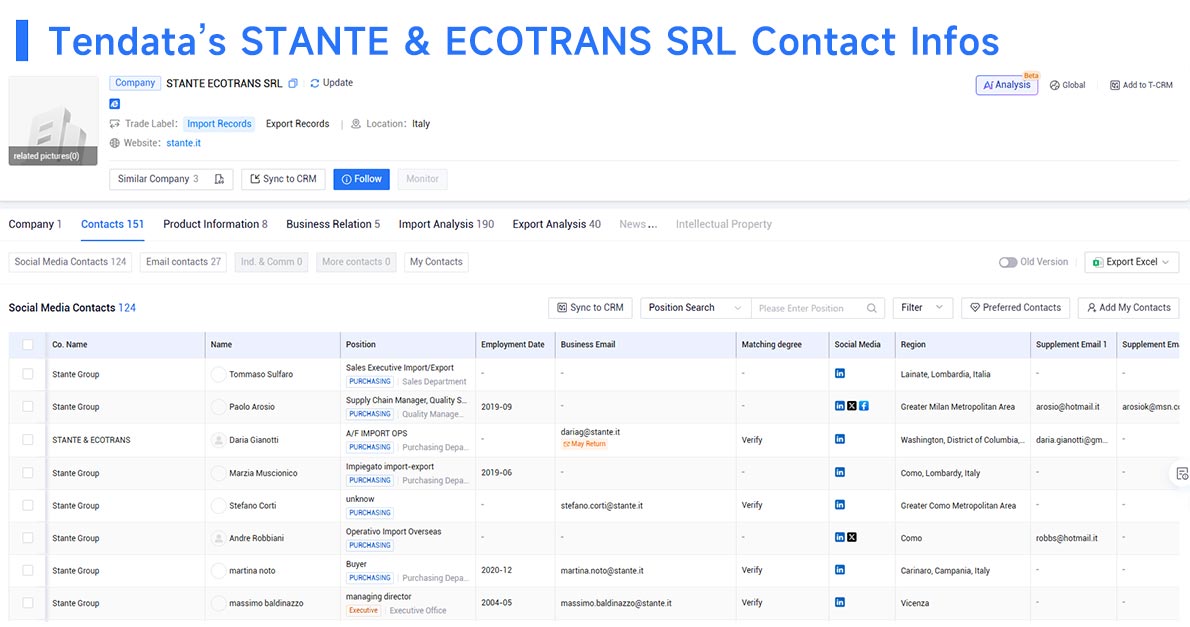Open Paolo Arosio's X profile icon

[x=852, y=406]
